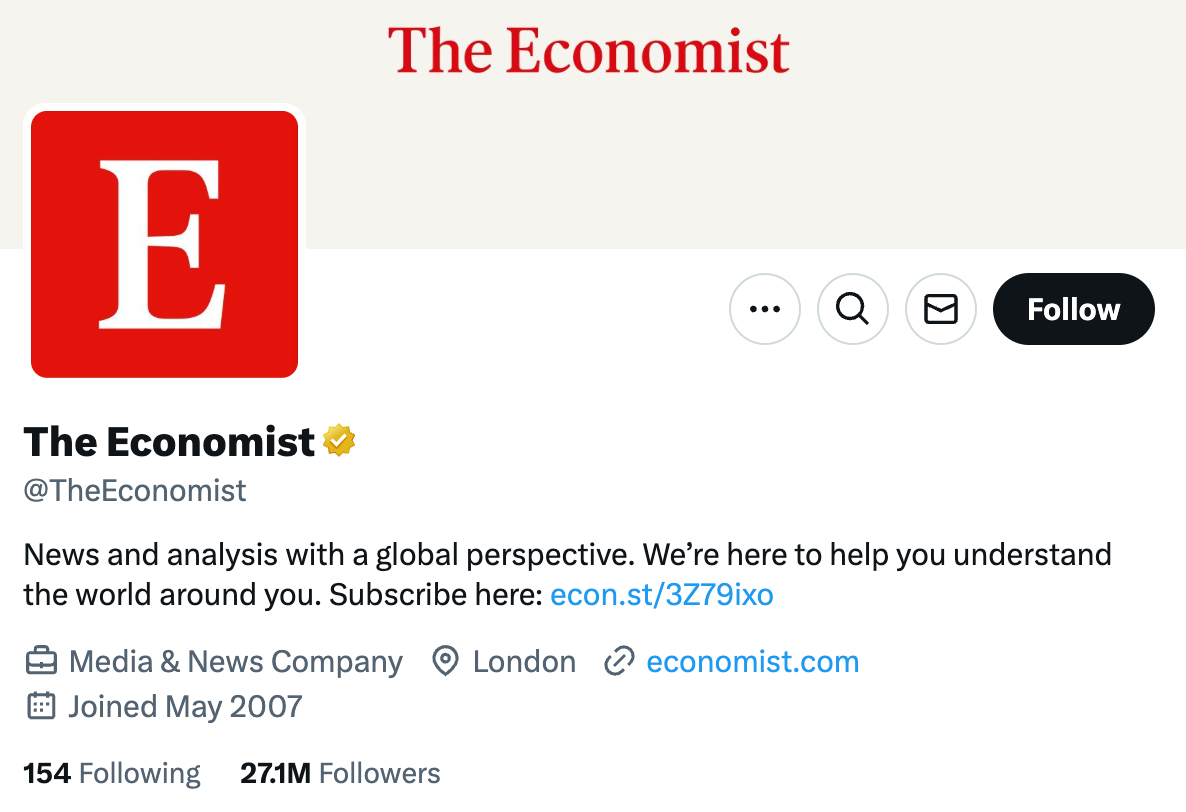Visit the economist.com website link

click(x=753, y=661)
